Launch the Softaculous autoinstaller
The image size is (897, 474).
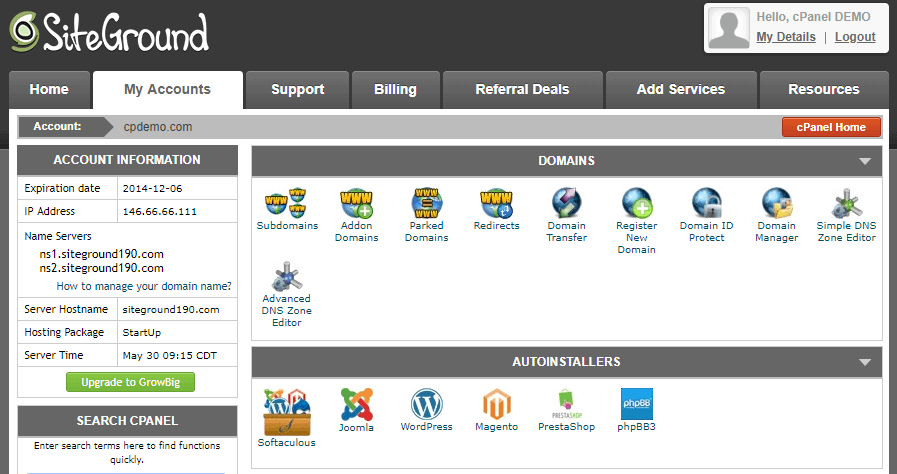point(287,418)
